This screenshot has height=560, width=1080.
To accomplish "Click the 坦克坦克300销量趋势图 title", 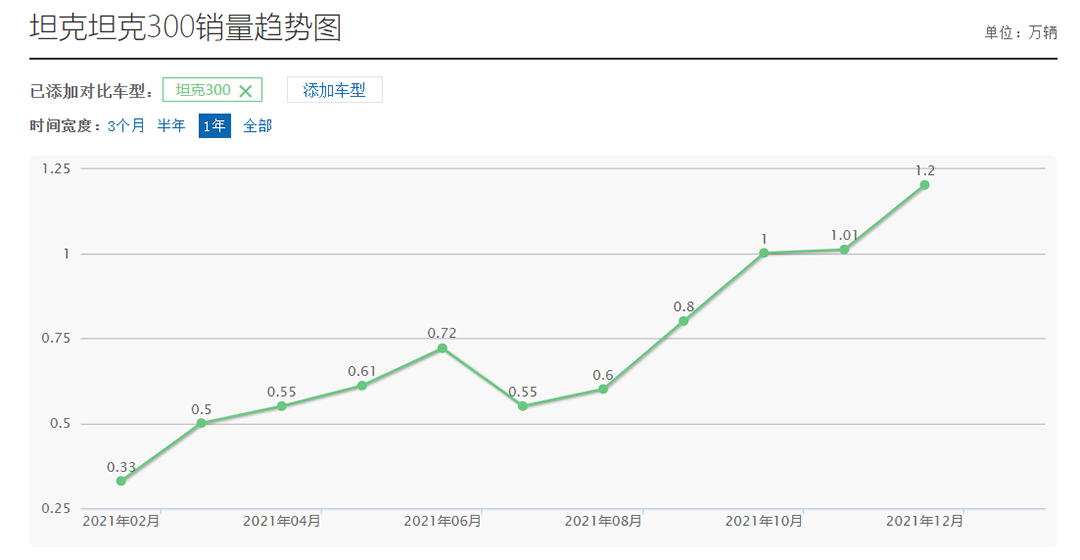I will click(x=186, y=28).
